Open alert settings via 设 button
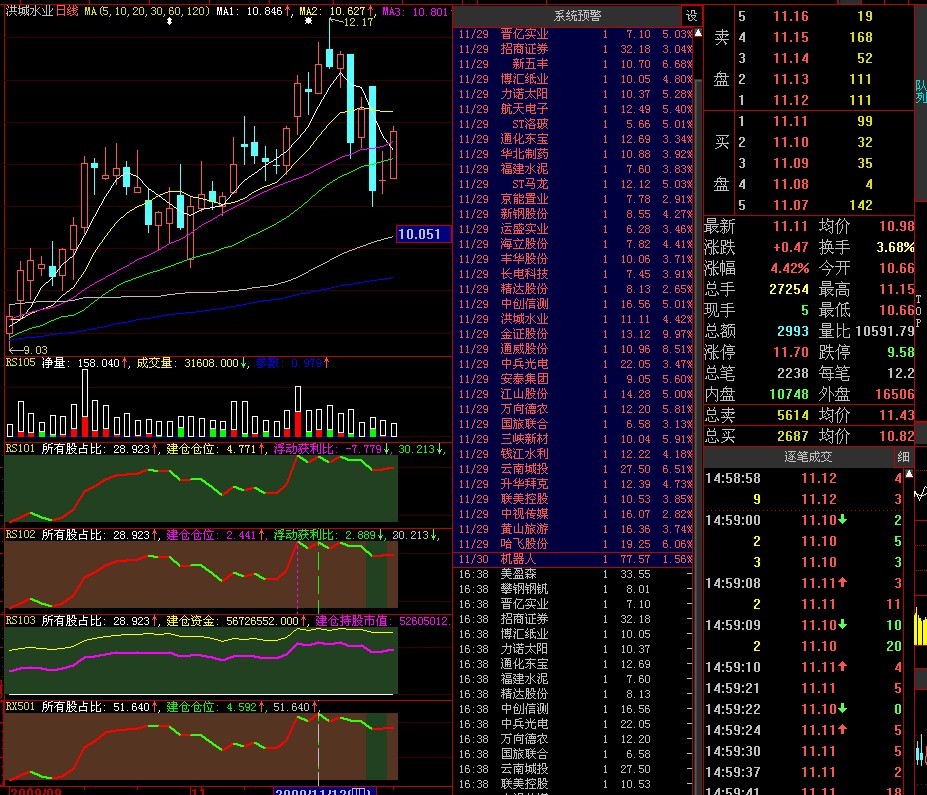Viewport: 927px width, 795px height. [692, 15]
